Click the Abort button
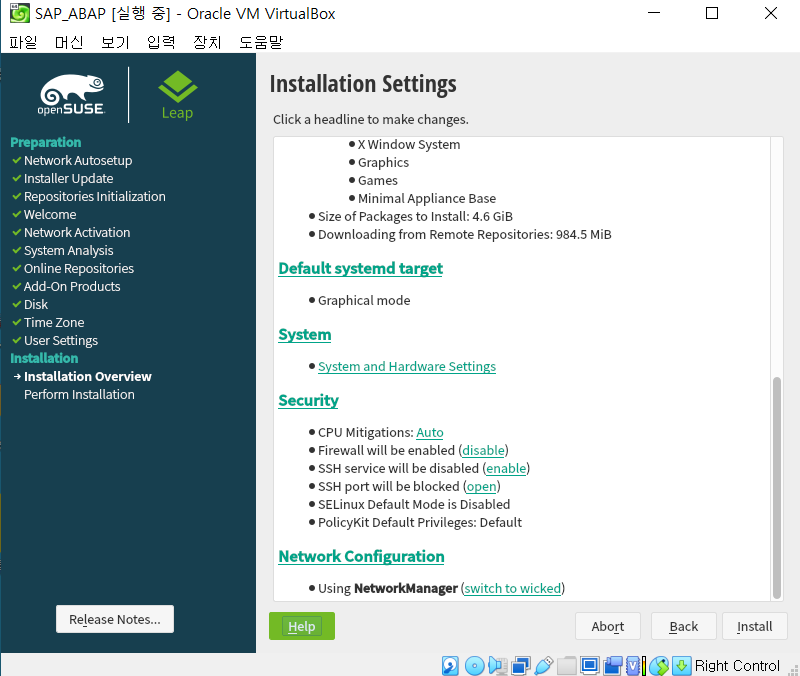 pos(608,626)
